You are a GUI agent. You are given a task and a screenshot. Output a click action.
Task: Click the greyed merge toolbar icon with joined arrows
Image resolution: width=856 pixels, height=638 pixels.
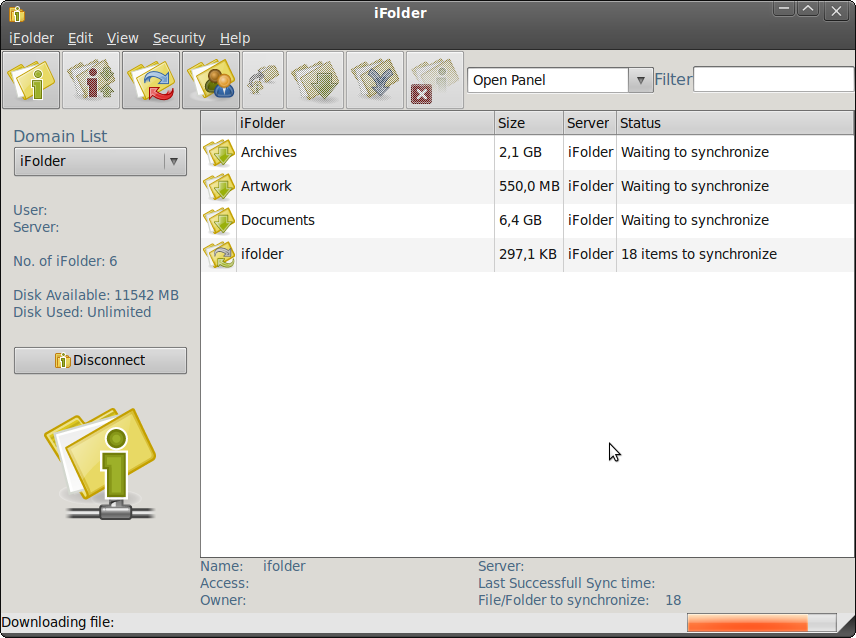coord(375,80)
